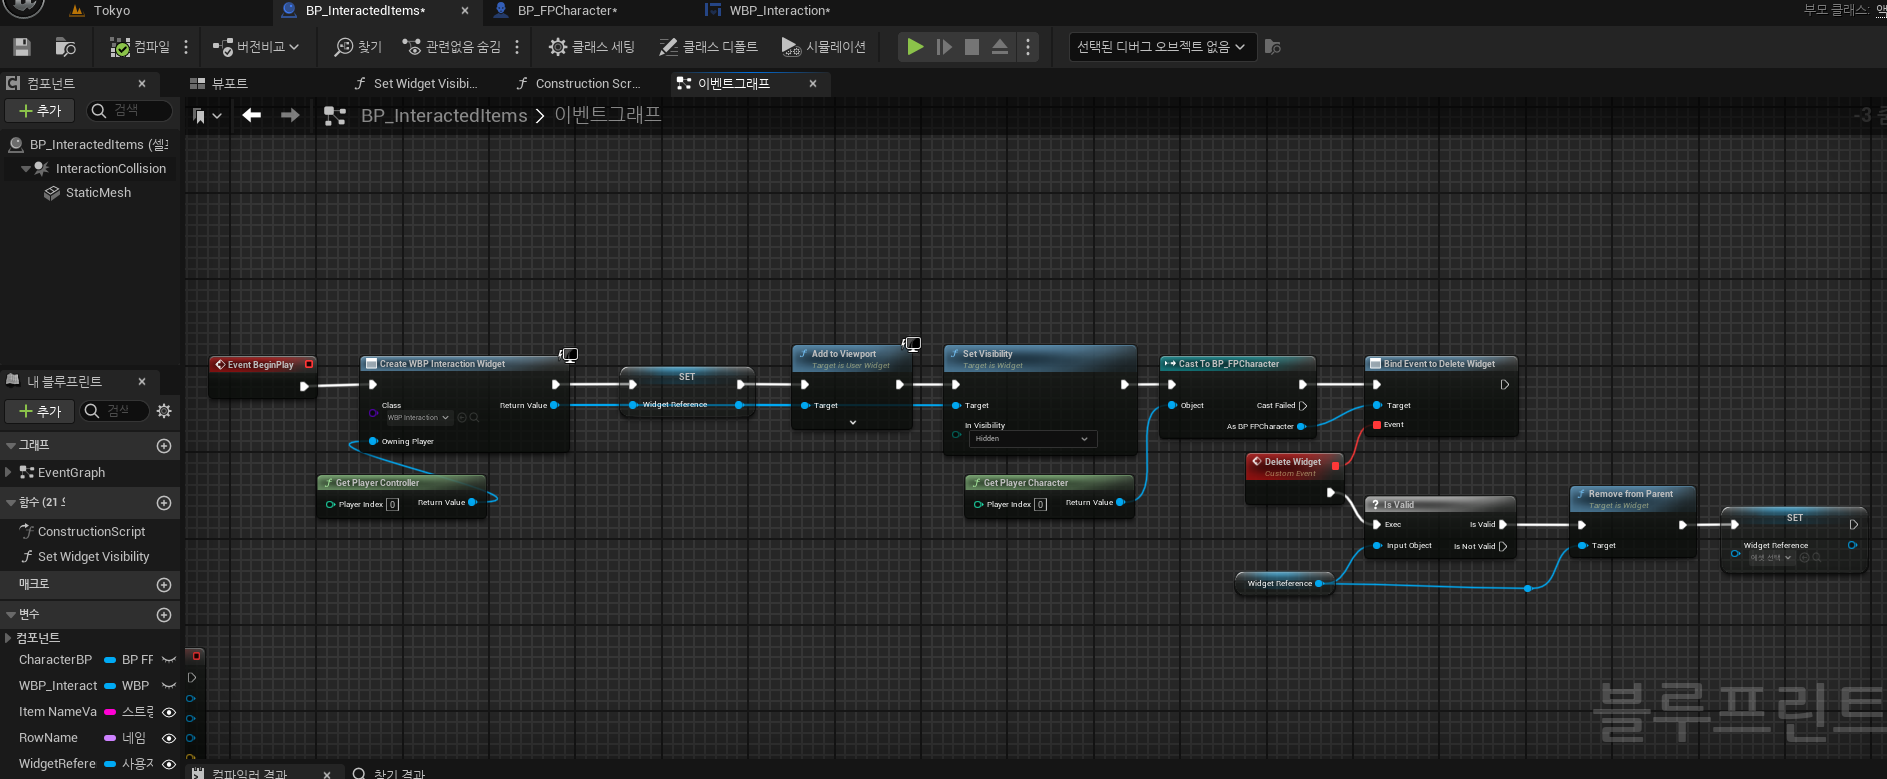1887x779 pixels.
Task: Click the stop playback square button
Action: tap(972, 47)
